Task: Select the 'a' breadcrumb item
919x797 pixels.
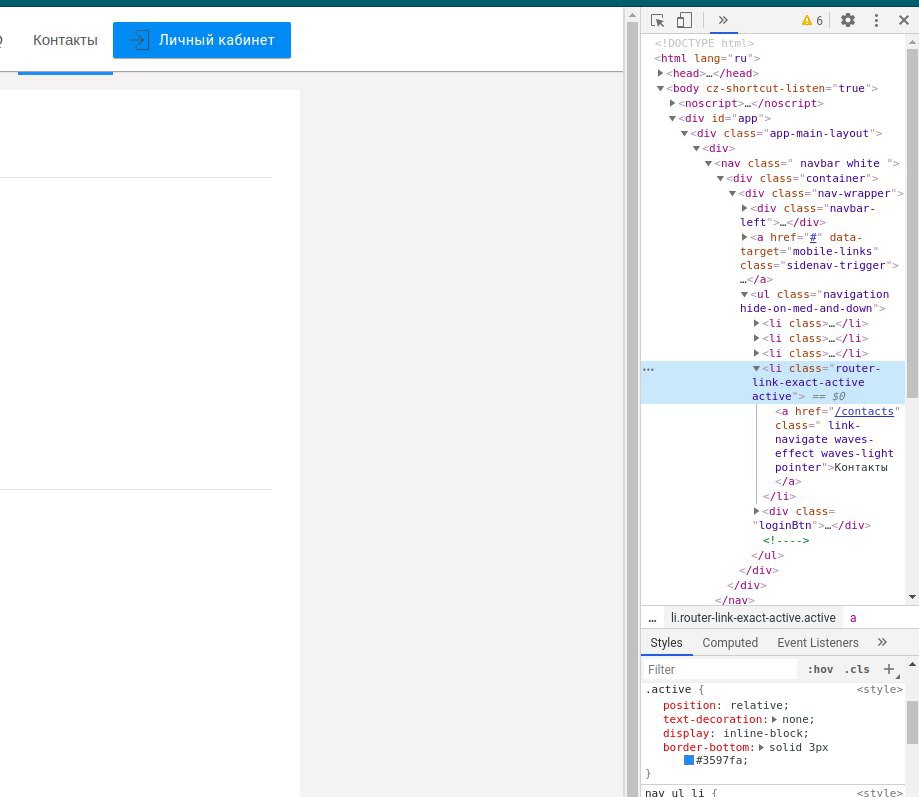Action: pos(853,618)
